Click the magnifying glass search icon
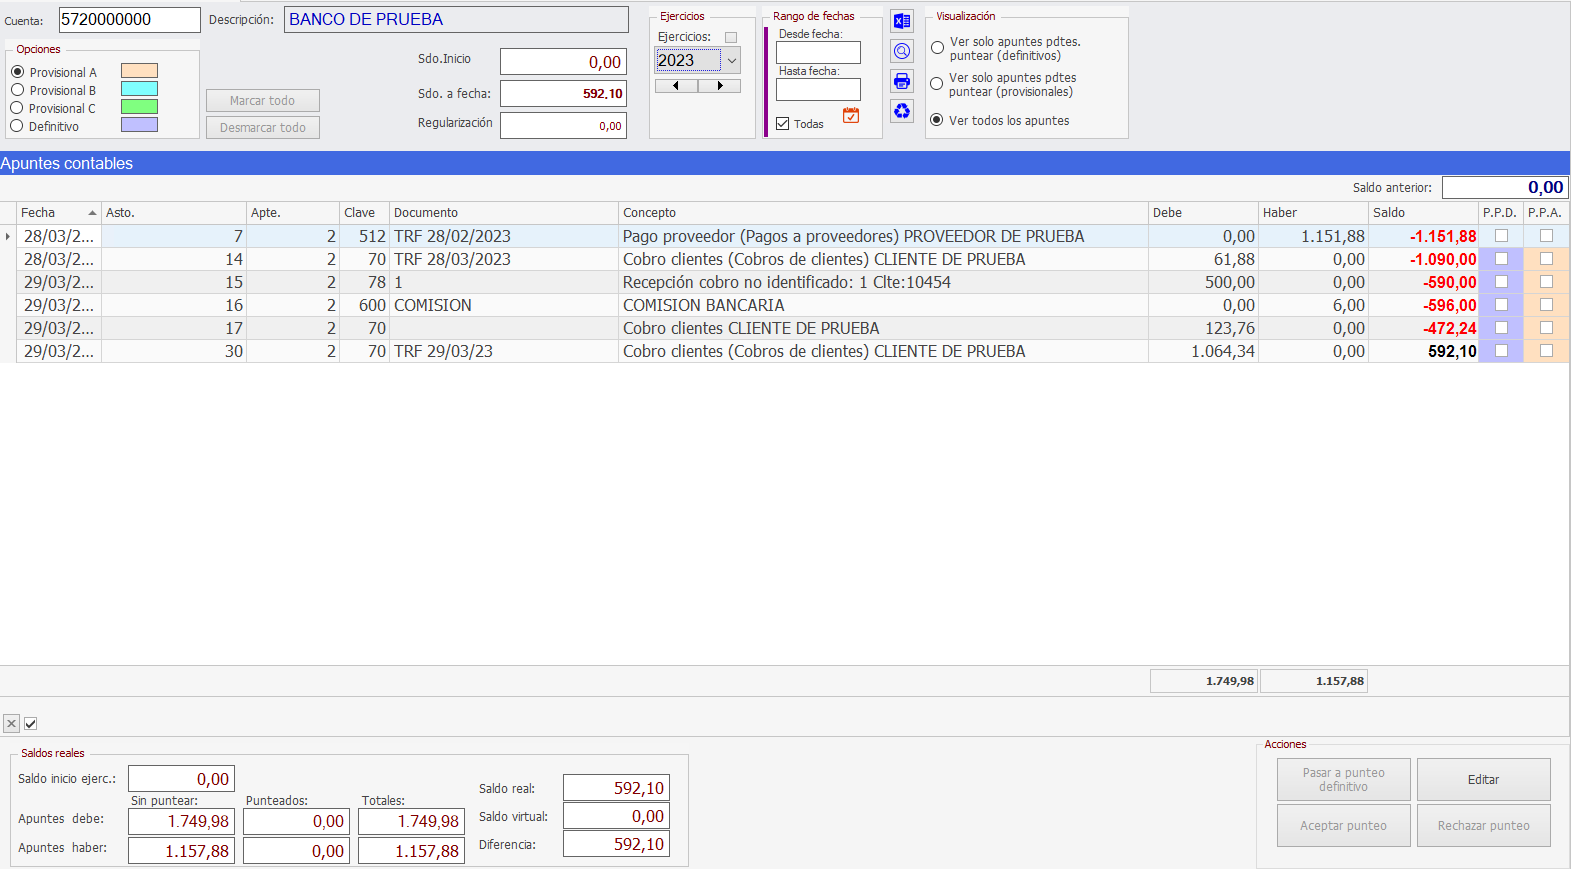The height and width of the screenshot is (869, 1571). coord(902,51)
